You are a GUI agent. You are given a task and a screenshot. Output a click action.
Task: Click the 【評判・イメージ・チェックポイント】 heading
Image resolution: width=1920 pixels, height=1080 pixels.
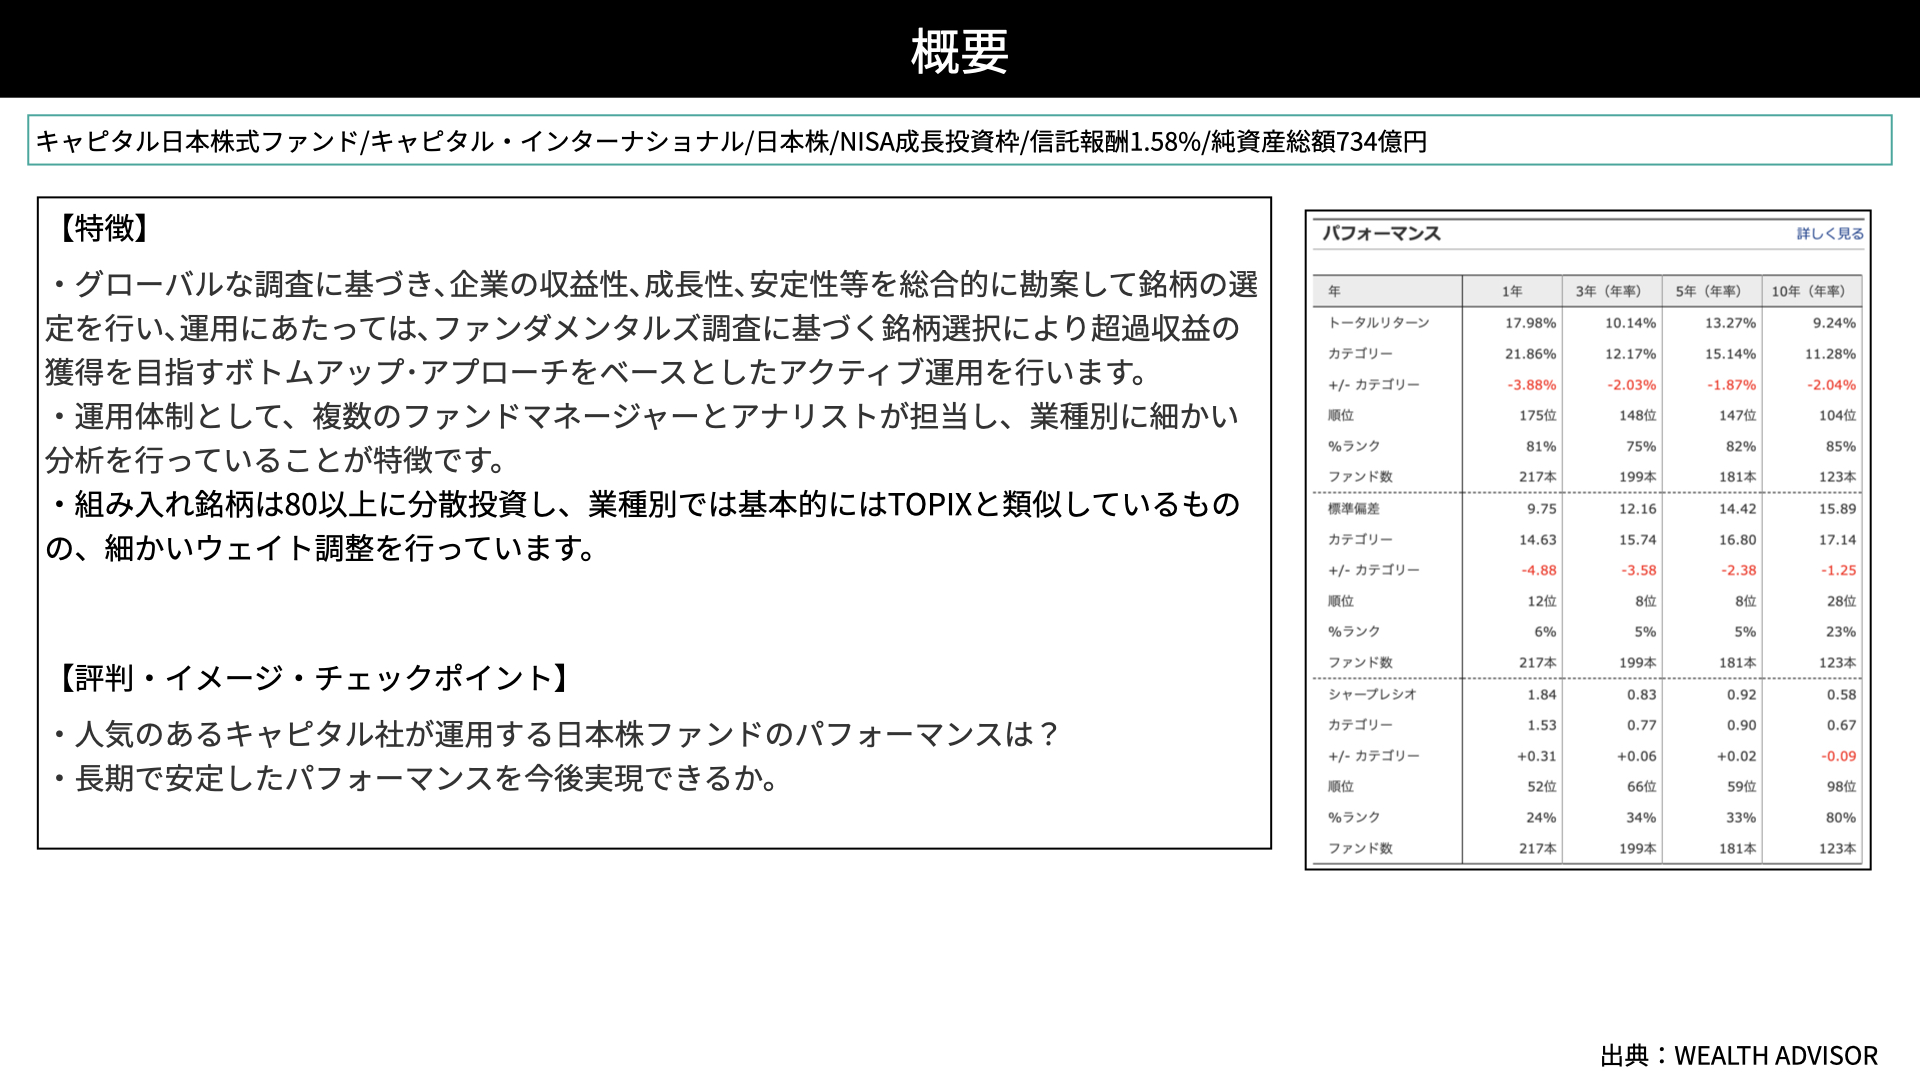point(314,678)
